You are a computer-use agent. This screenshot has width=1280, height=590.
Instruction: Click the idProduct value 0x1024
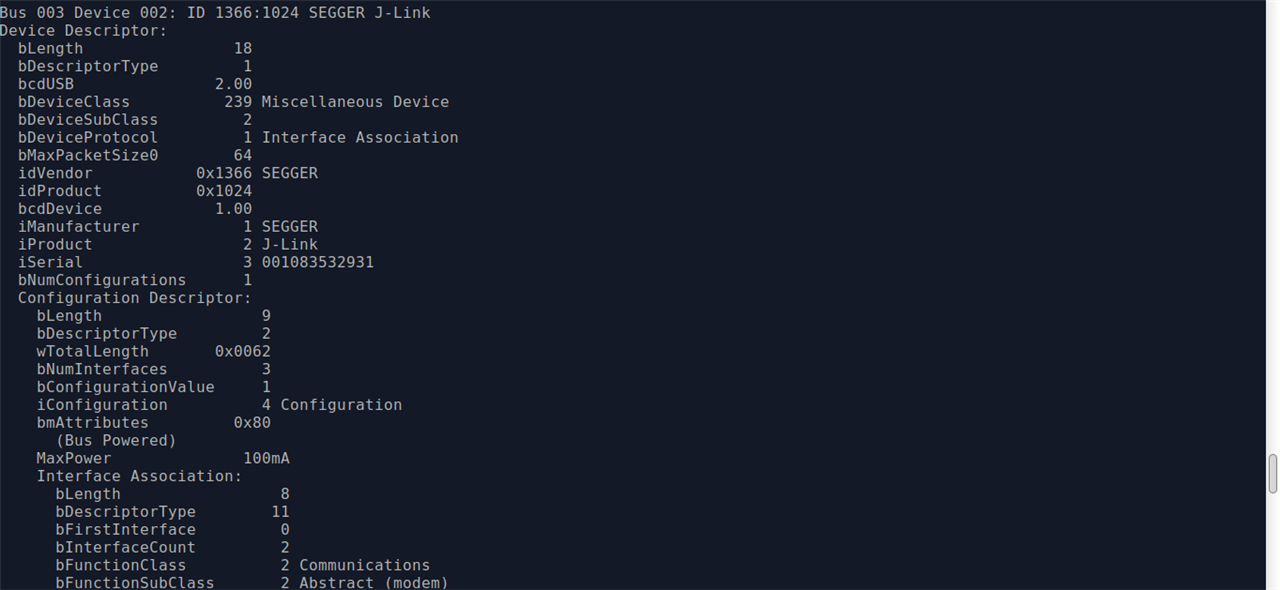[224, 191]
